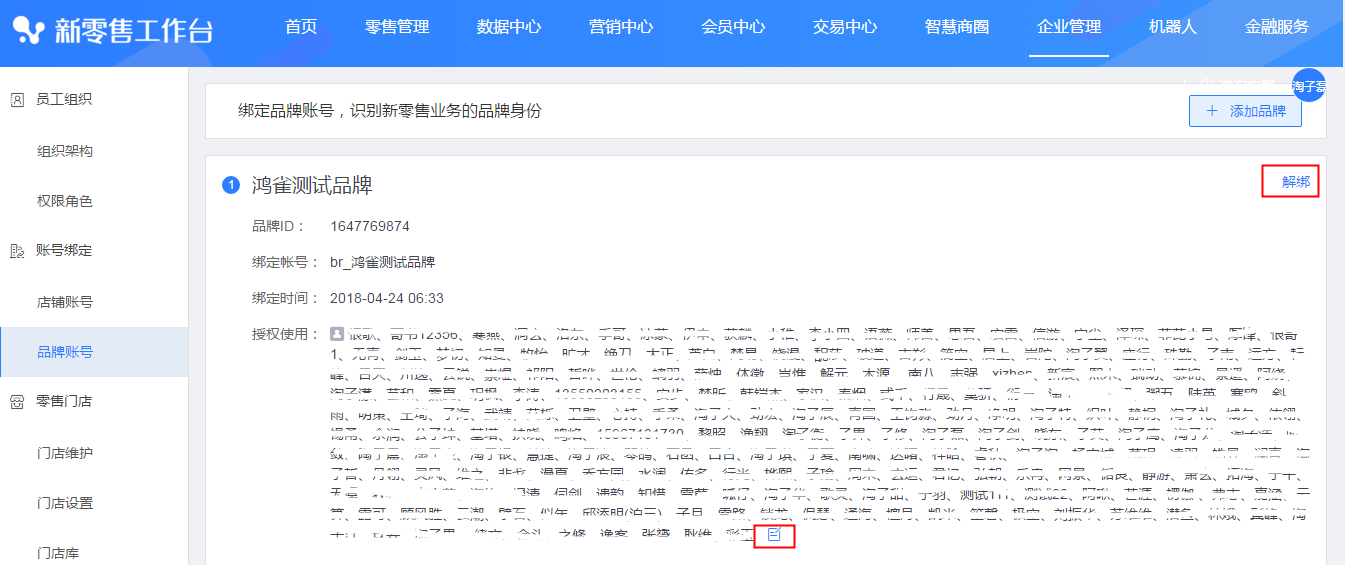Expand the 账号绑定 sidebar section
This screenshot has height=565, width=1345.
tap(64, 250)
